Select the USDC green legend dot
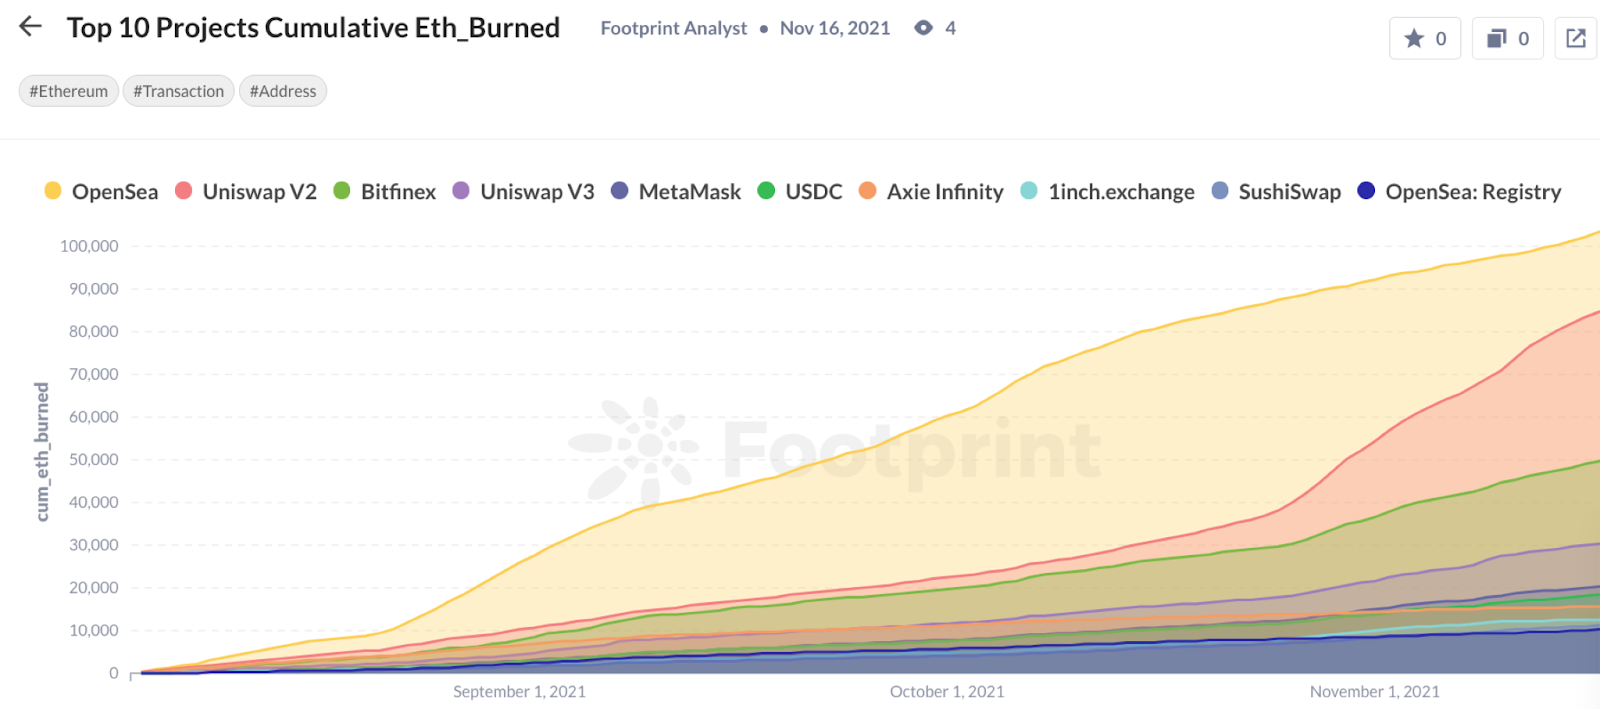The width and height of the screenshot is (1600, 709). tap(768, 191)
